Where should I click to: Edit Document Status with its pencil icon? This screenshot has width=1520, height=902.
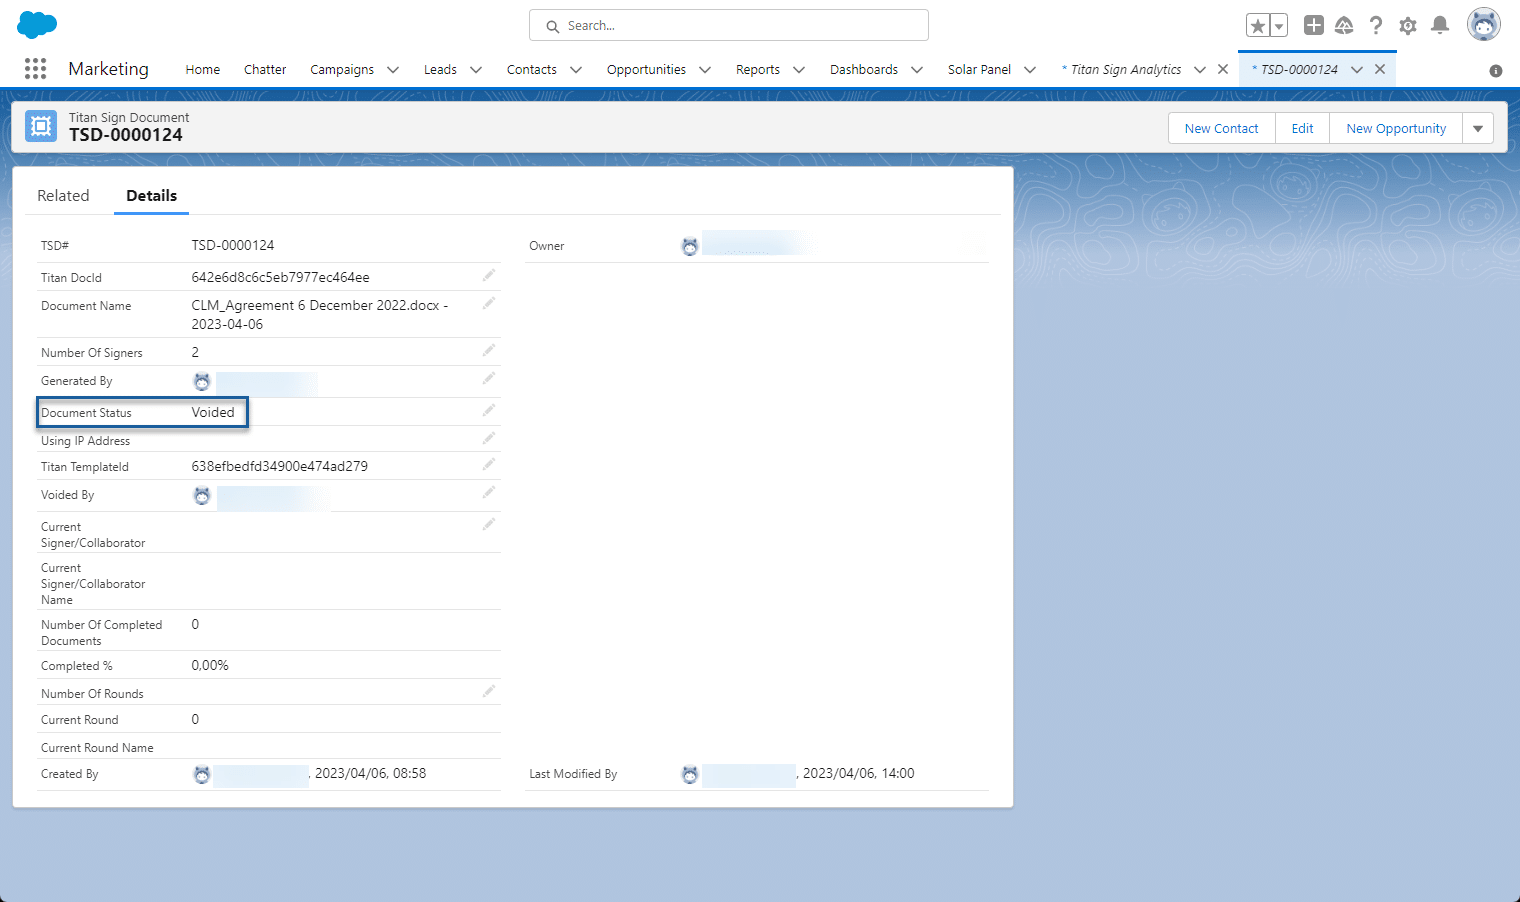click(489, 409)
